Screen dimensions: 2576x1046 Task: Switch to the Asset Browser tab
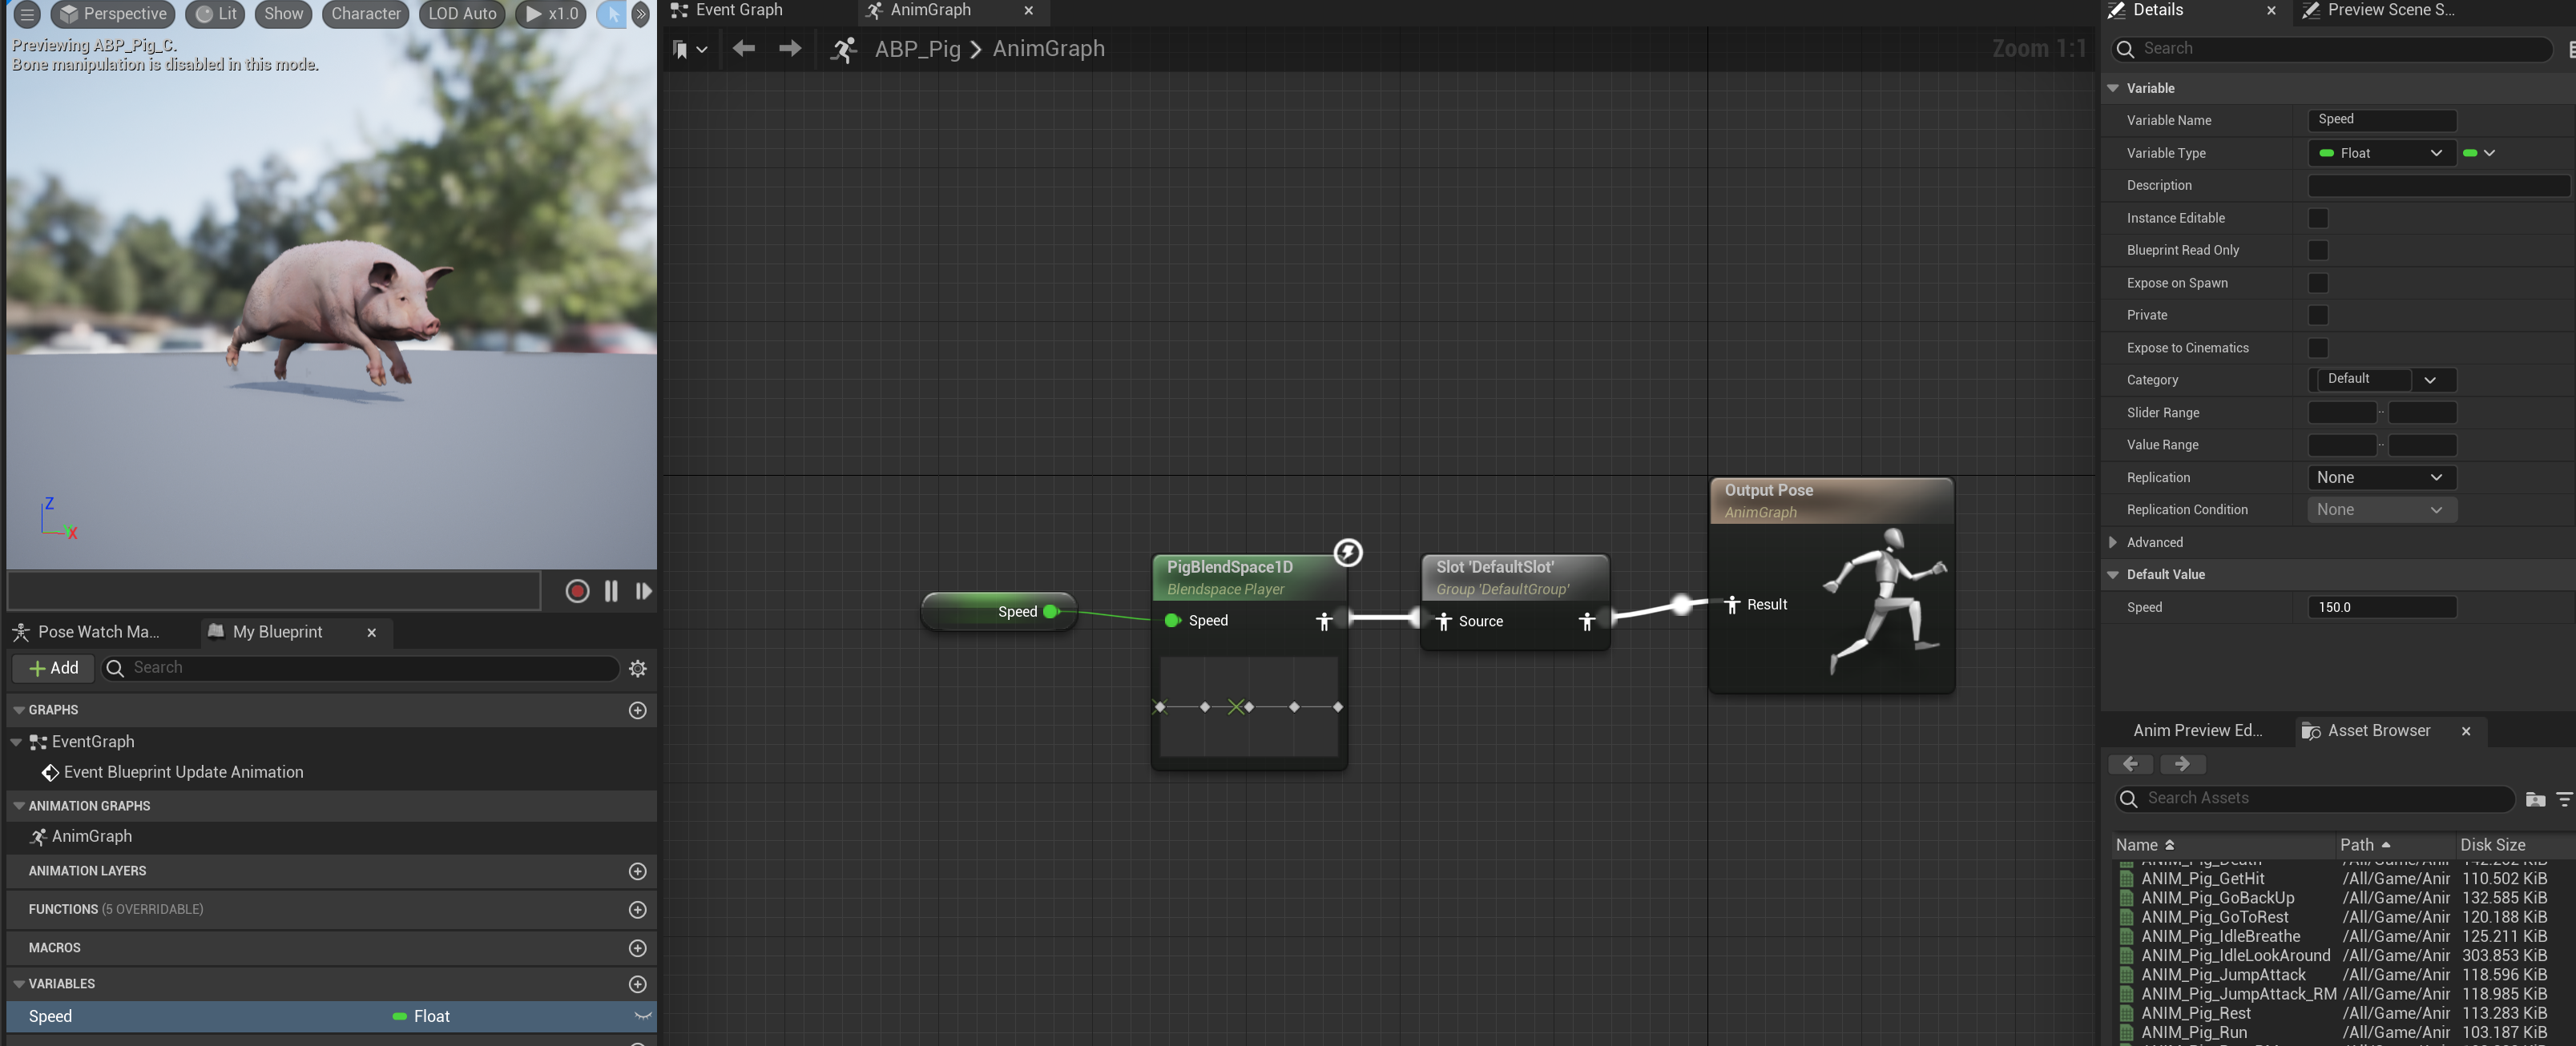pyautogui.click(x=2377, y=730)
